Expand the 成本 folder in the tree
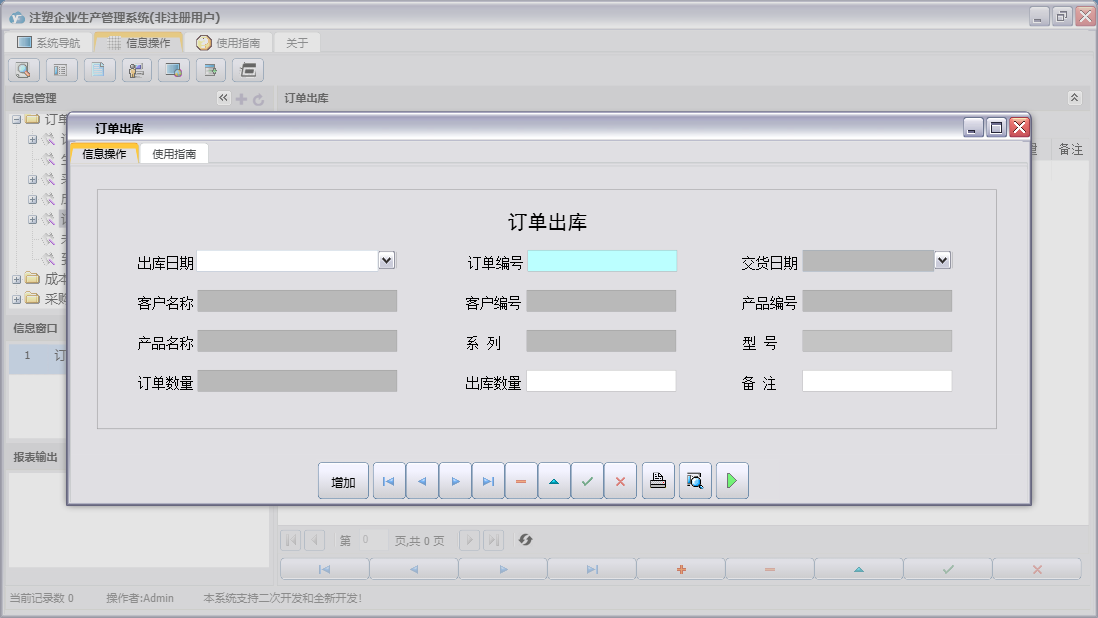1098x618 pixels. pyautogui.click(x=16, y=280)
